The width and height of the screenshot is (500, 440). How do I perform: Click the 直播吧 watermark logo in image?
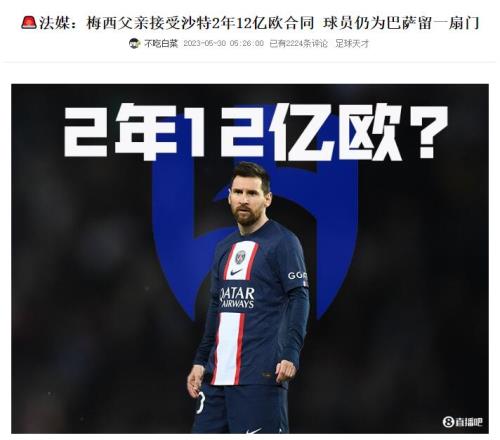tap(463, 422)
